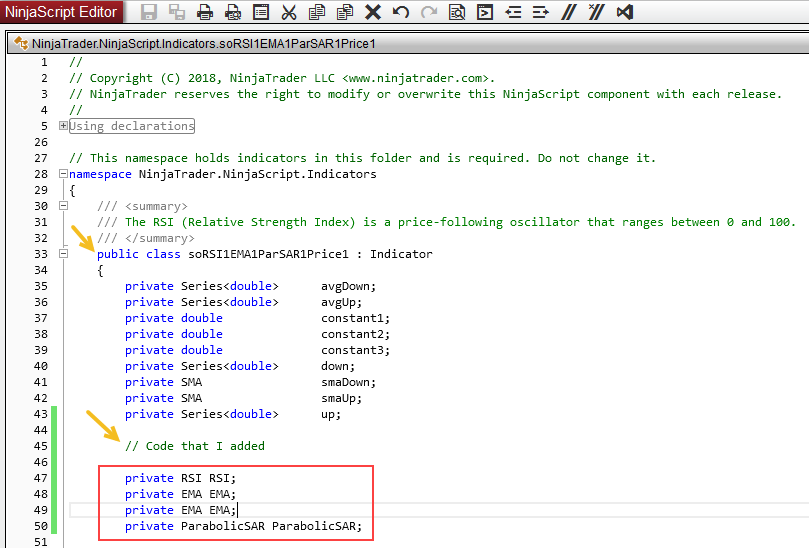This screenshot has height=548, width=809.
Task: Click 'Do not change it.' comment on line 27
Action: tap(596, 158)
